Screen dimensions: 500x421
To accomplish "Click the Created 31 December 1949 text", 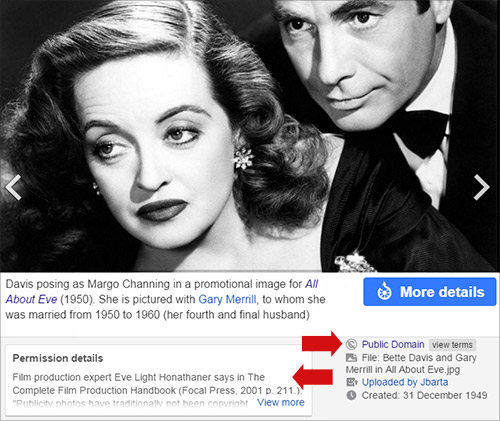I will point(424,395).
